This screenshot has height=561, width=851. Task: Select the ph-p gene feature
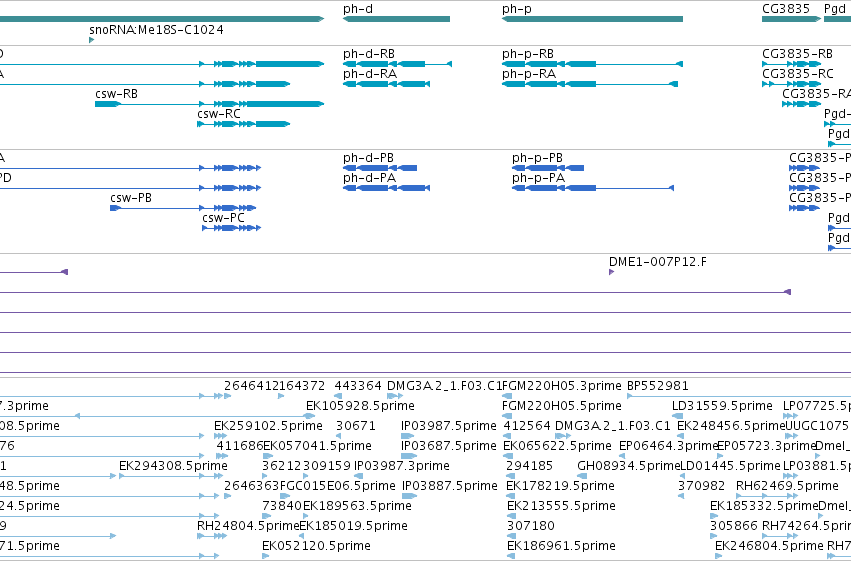click(x=592, y=19)
